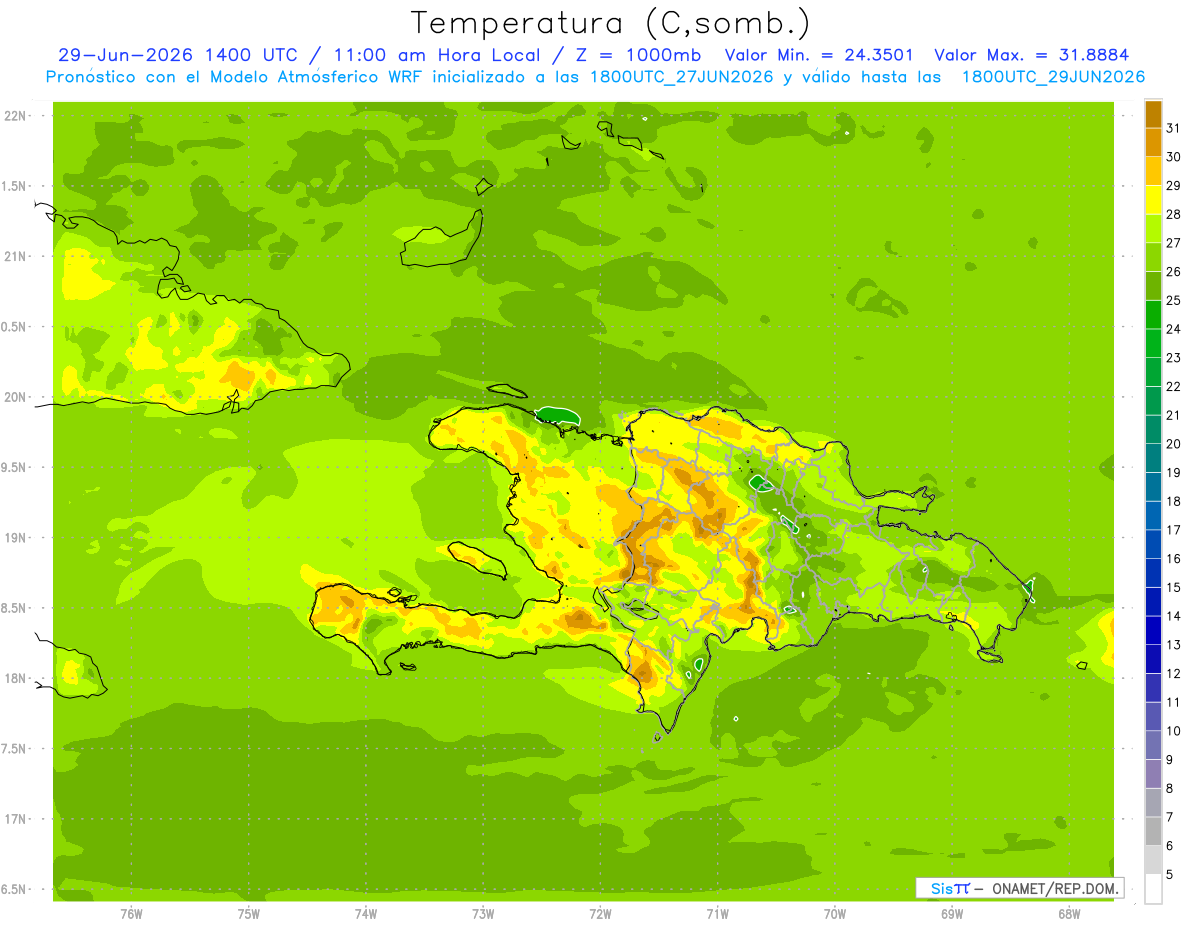This screenshot has width=1200, height=927.
Task: Click the "73W" longitude label
Action: point(483,913)
